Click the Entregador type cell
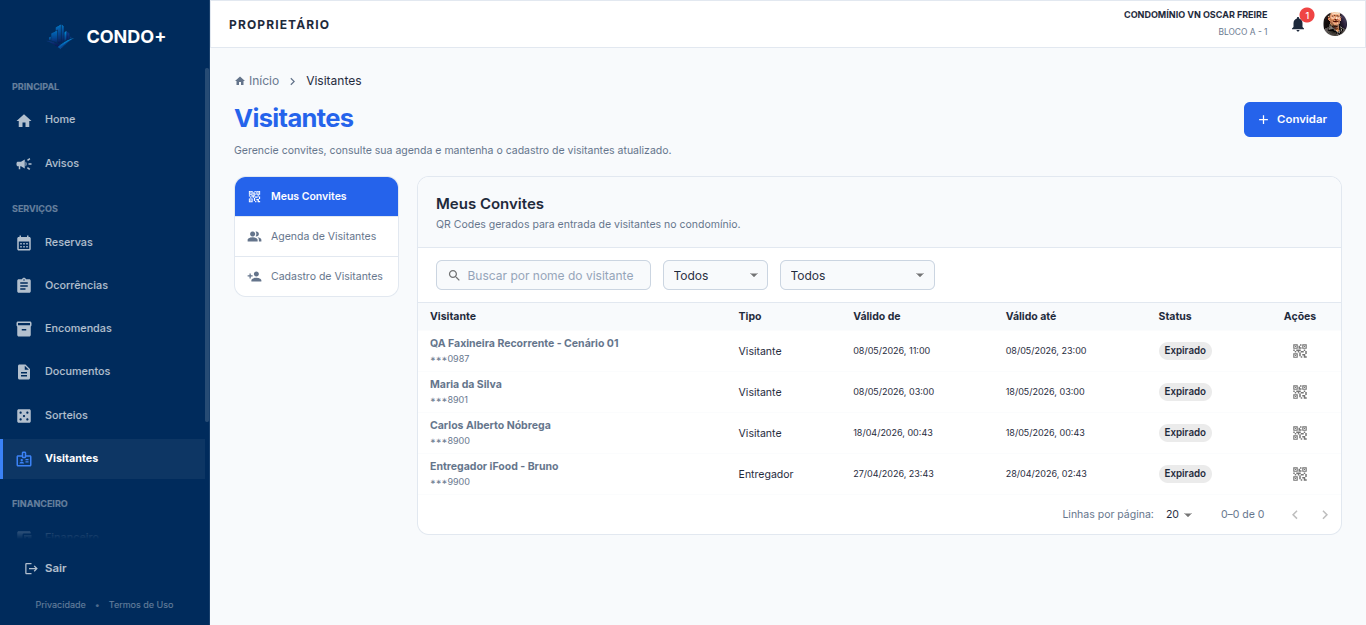This screenshot has width=1366, height=625. pos(766,474)
